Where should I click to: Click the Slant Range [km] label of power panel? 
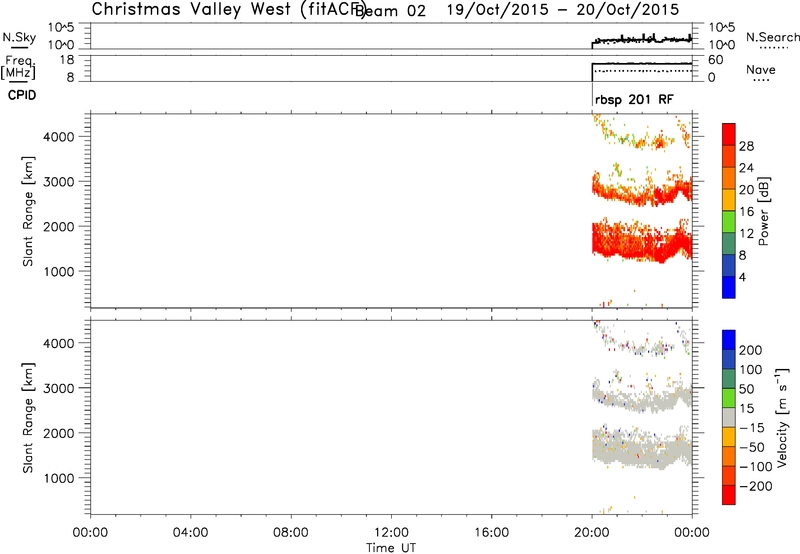28,211
